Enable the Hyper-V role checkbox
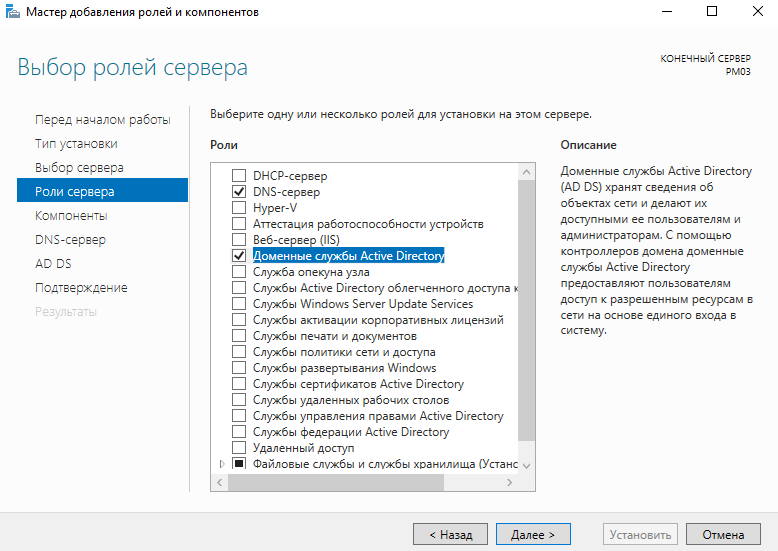The height and width of the screenshot is (551, 778). 239,207
